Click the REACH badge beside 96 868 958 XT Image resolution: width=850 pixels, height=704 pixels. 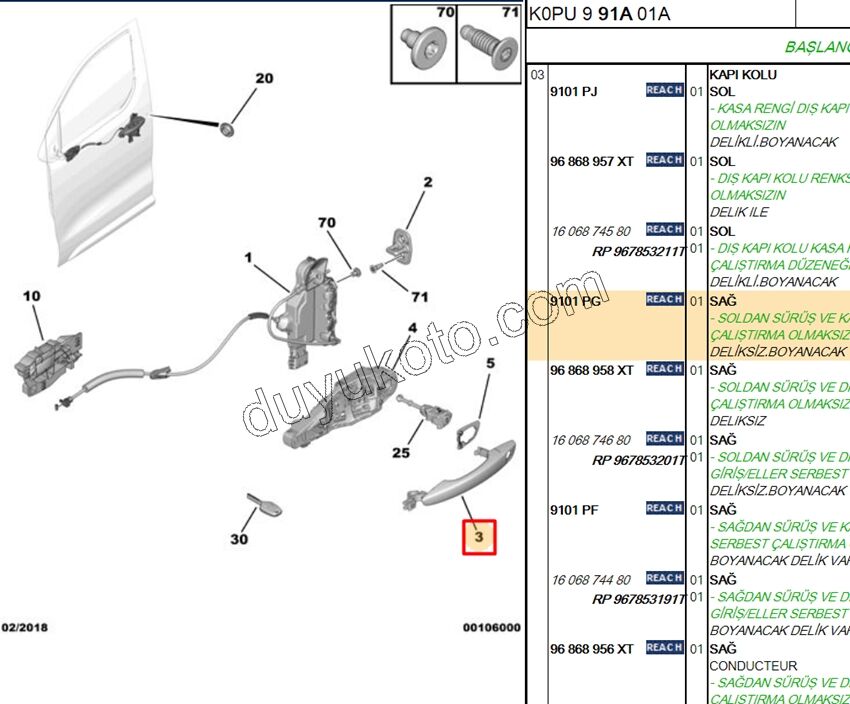click(664, 369)
